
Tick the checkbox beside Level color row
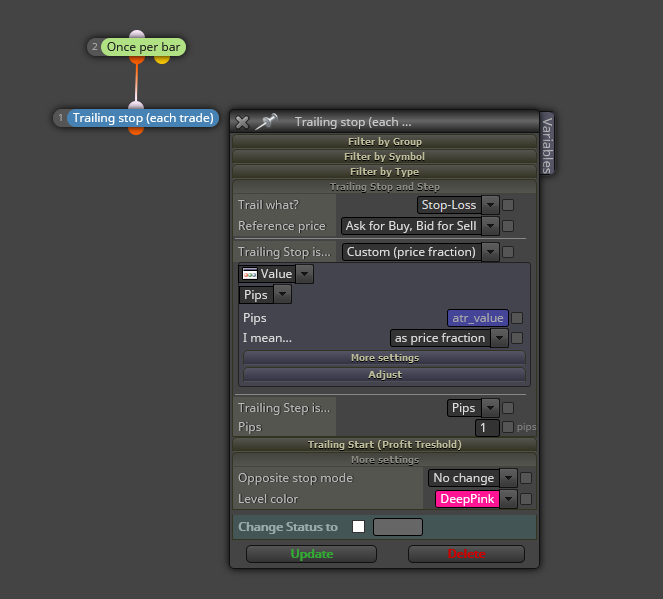pos(526,499)
